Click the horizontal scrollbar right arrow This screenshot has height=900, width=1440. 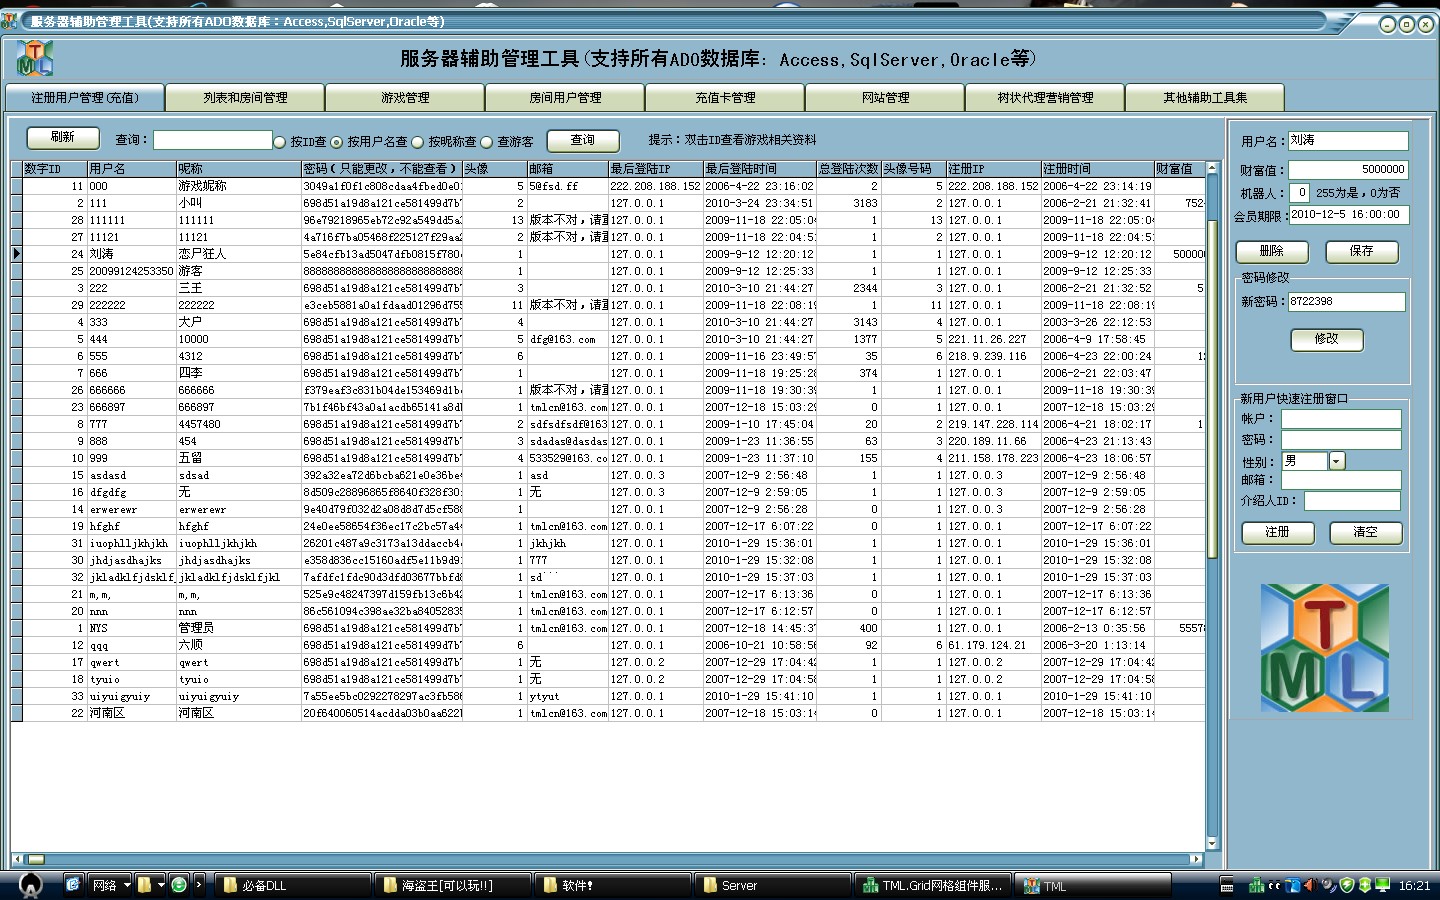click(x=1196, y=859)
